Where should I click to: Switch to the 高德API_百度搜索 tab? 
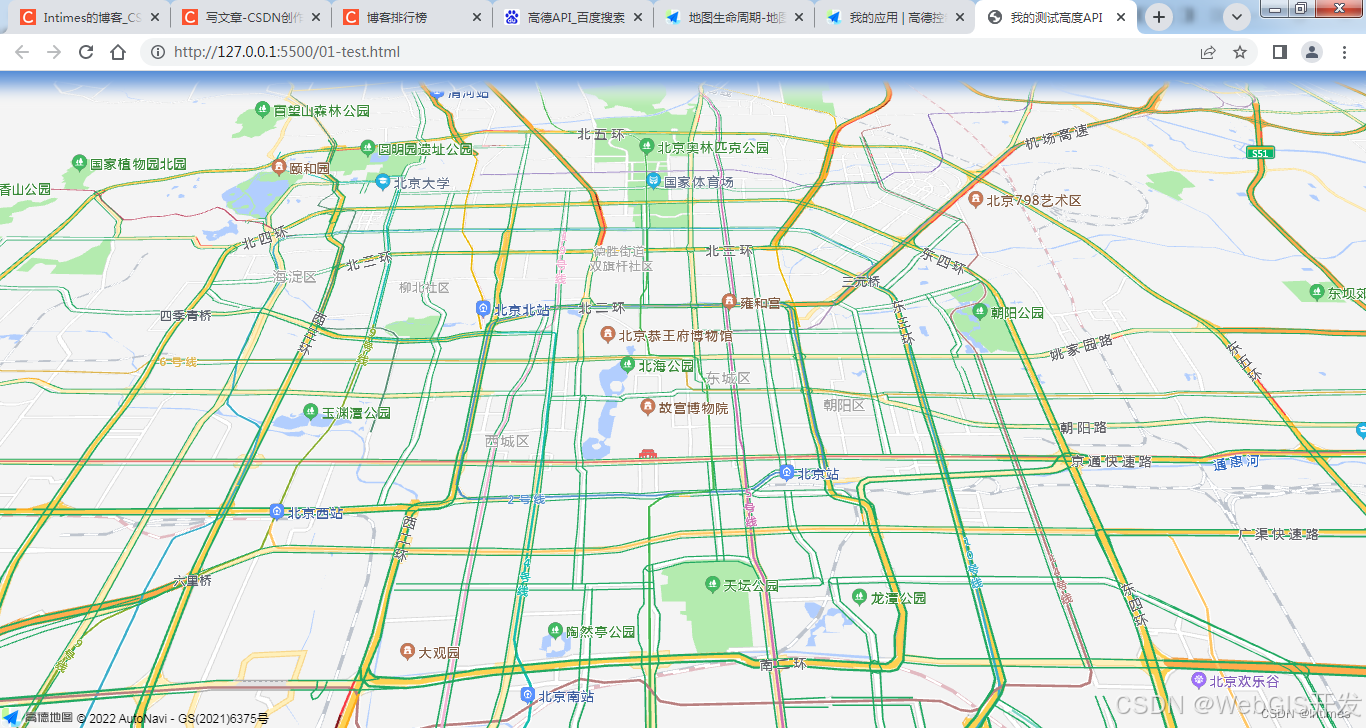575,17
